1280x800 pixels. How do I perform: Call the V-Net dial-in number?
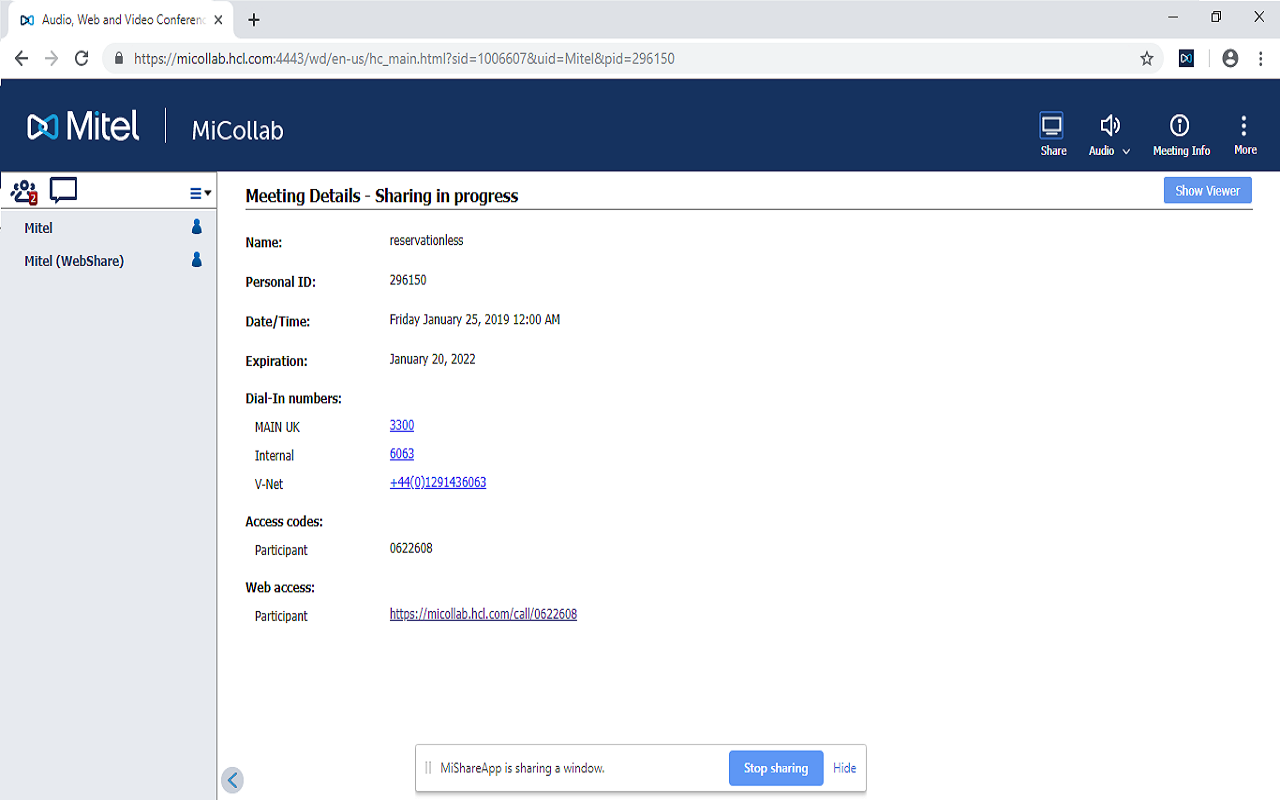[438, 482]
